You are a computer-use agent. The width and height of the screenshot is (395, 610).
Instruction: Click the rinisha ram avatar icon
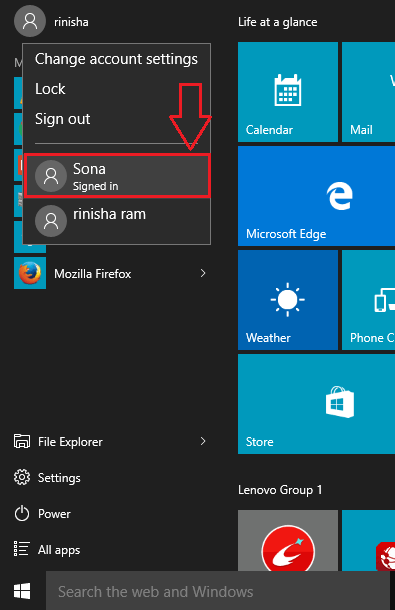tap(51, 221)
